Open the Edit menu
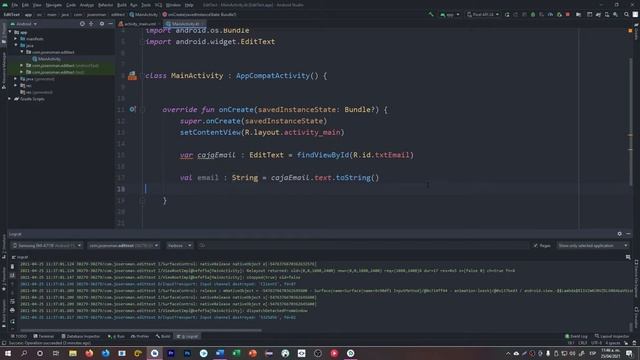Image resolution: width=640 pixels, height=360 pixels. (25, 5)
